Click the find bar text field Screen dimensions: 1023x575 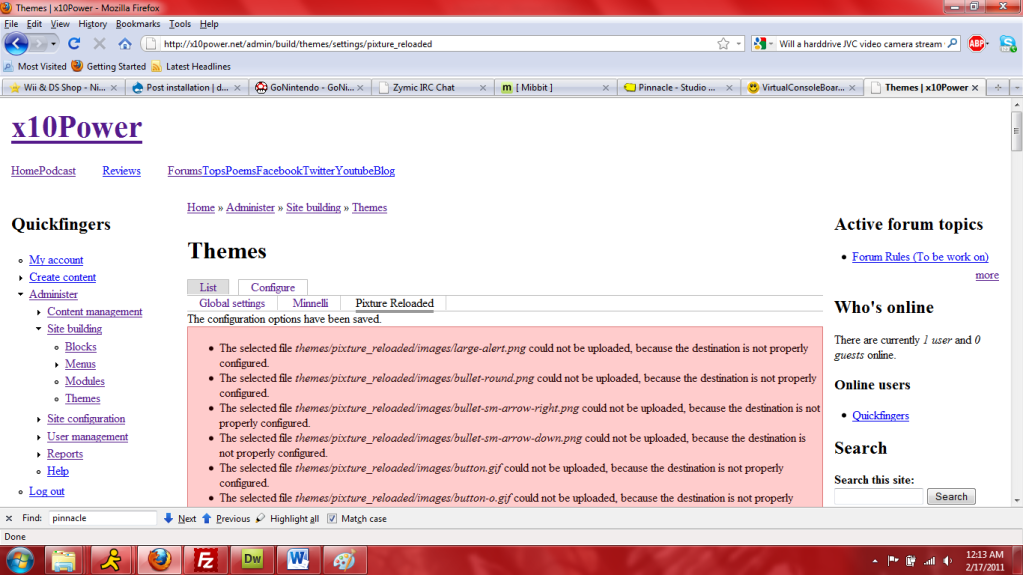click(102, 518)
